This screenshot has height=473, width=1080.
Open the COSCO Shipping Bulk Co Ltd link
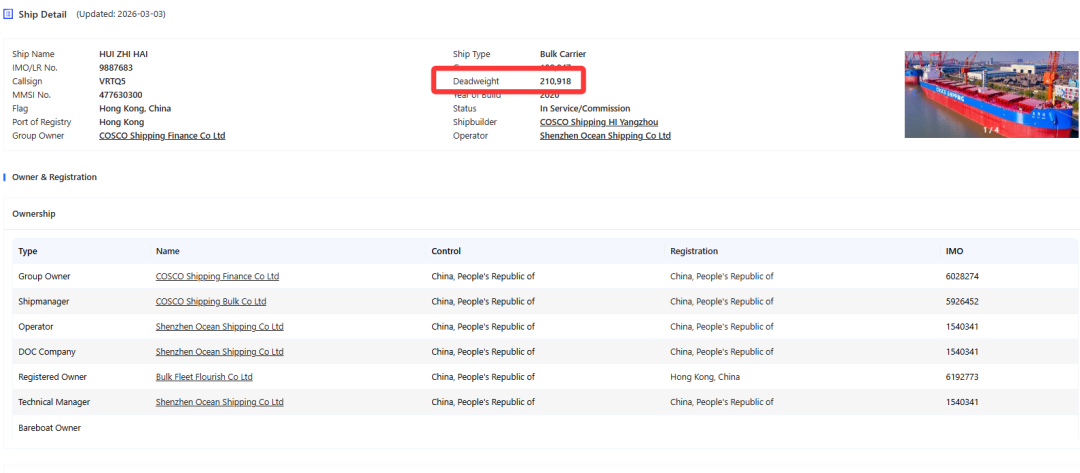click(211, 301)
